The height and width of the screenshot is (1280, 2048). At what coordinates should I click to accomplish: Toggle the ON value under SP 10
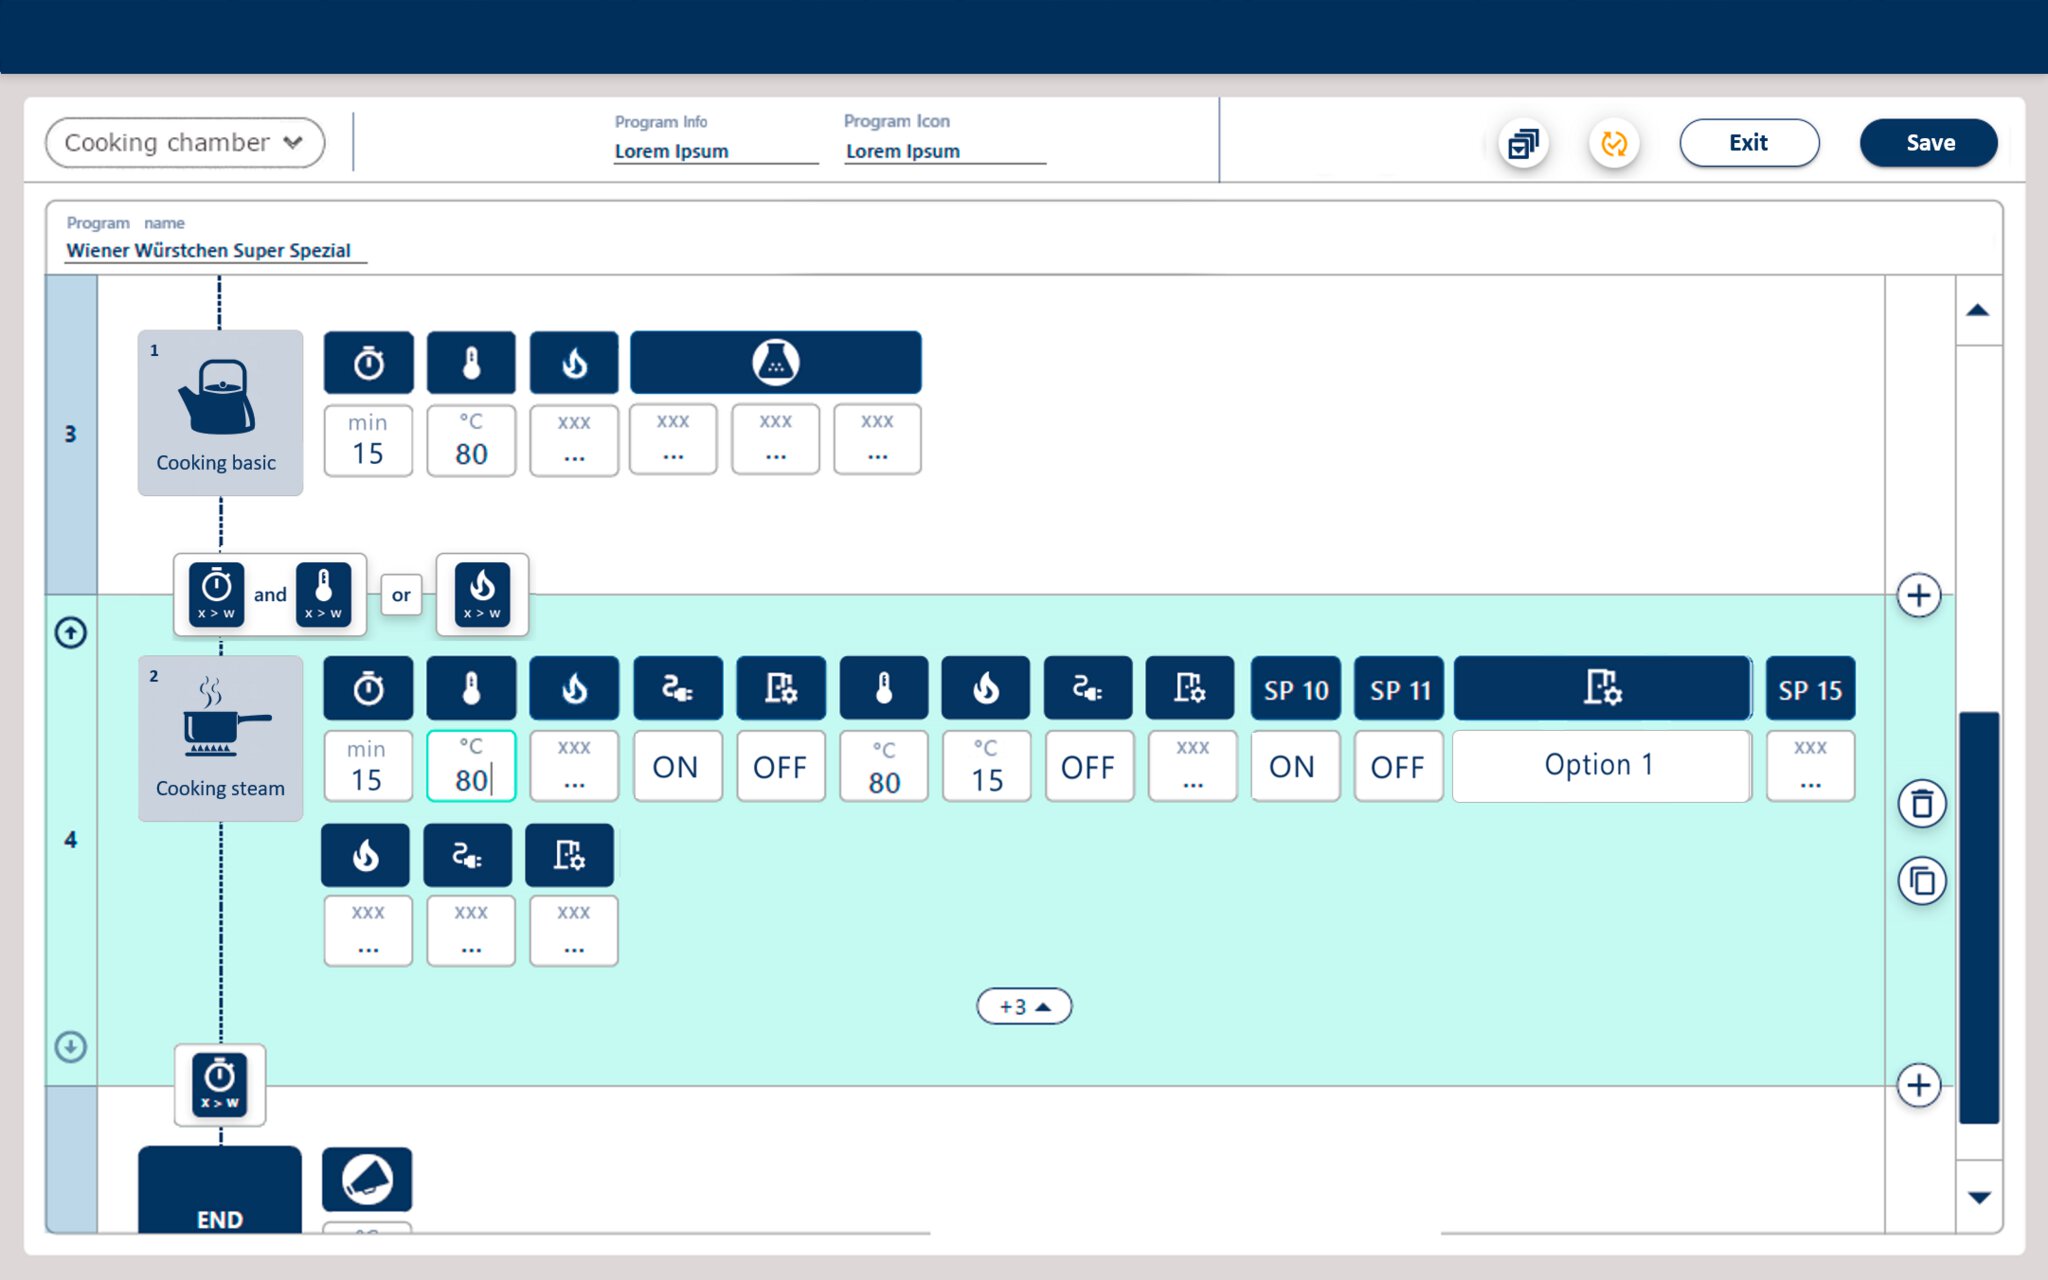click(1293, 767)
